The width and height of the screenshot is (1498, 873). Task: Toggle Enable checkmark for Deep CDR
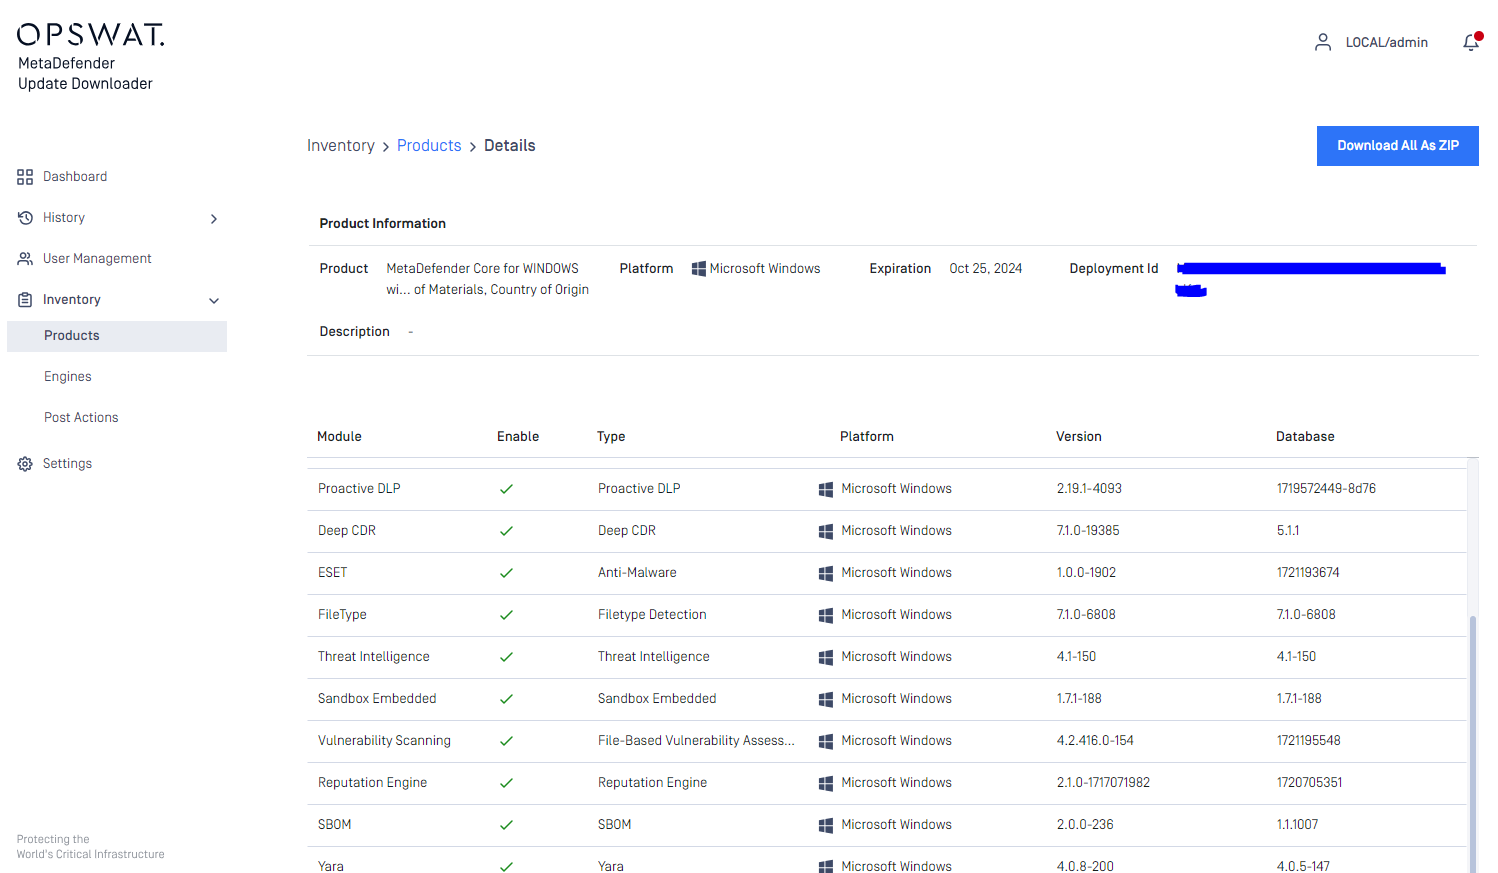506,531
